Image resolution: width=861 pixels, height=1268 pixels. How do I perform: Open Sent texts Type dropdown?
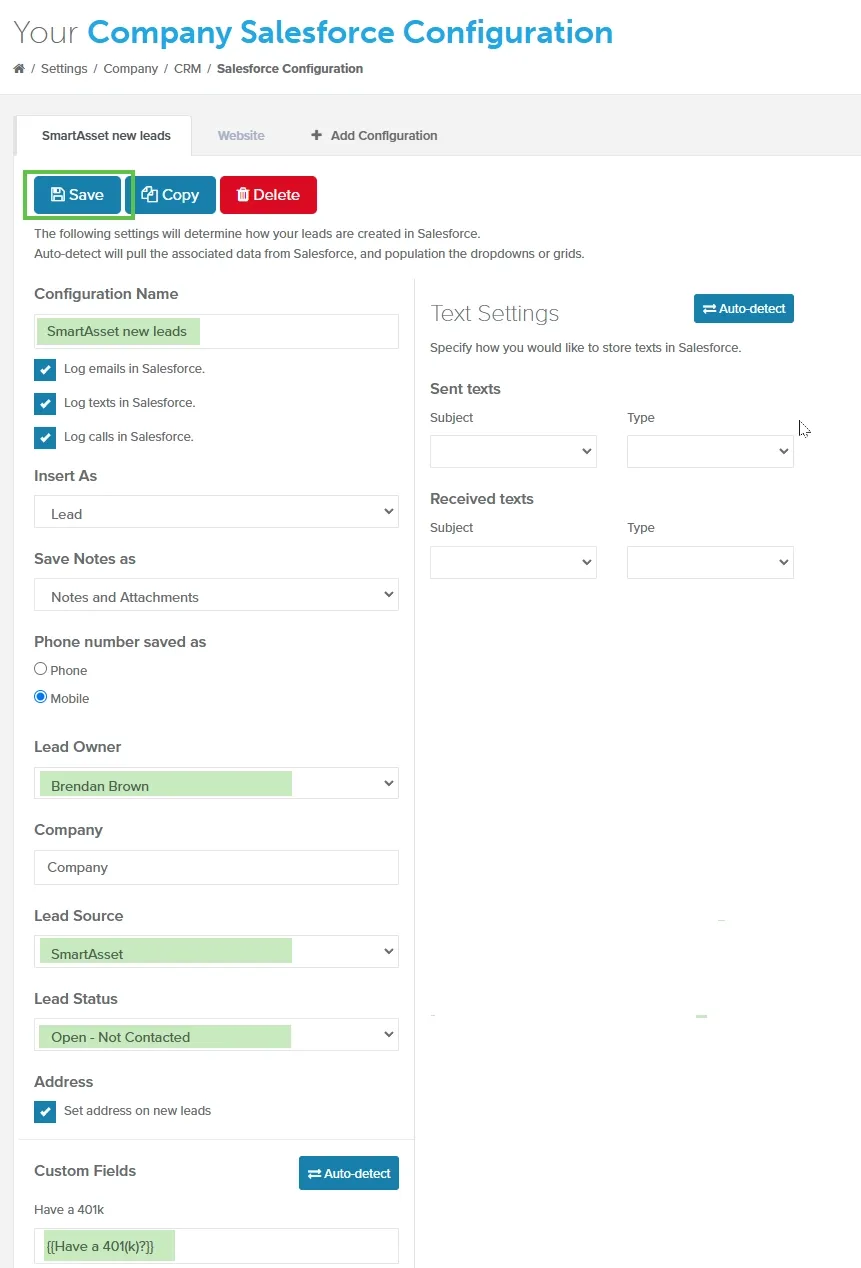pyautogui.click(x=710, y=451)
